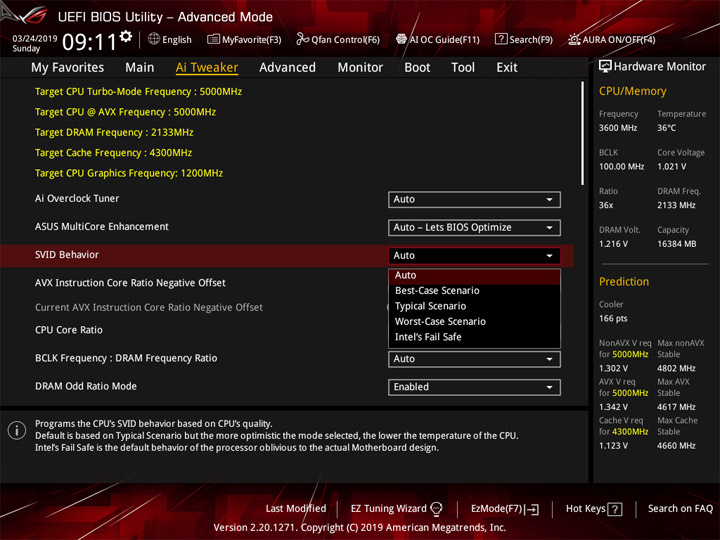Select ASUS MultiCore Enhancement label
Image resolution: width=720 pixels, height=540 pixels.
(x=101, y=227)
